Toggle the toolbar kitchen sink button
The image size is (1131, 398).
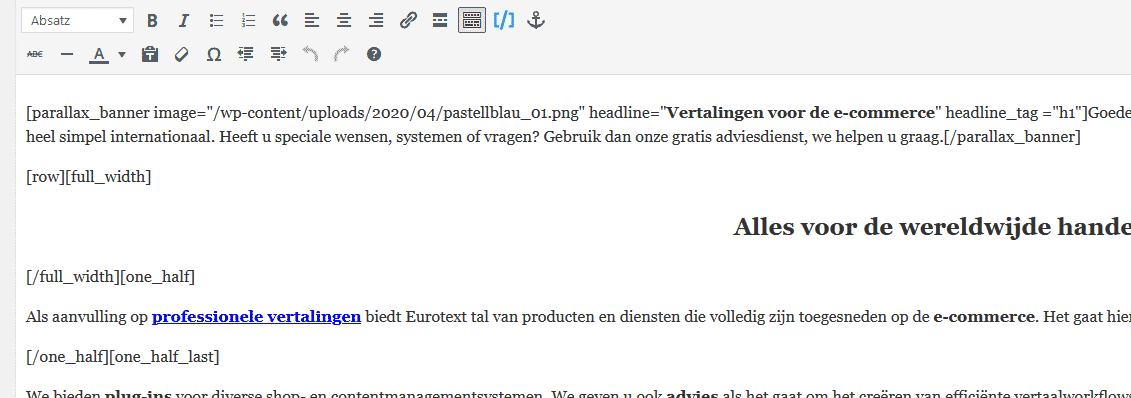pyautogui.click(x=472, y=21)
